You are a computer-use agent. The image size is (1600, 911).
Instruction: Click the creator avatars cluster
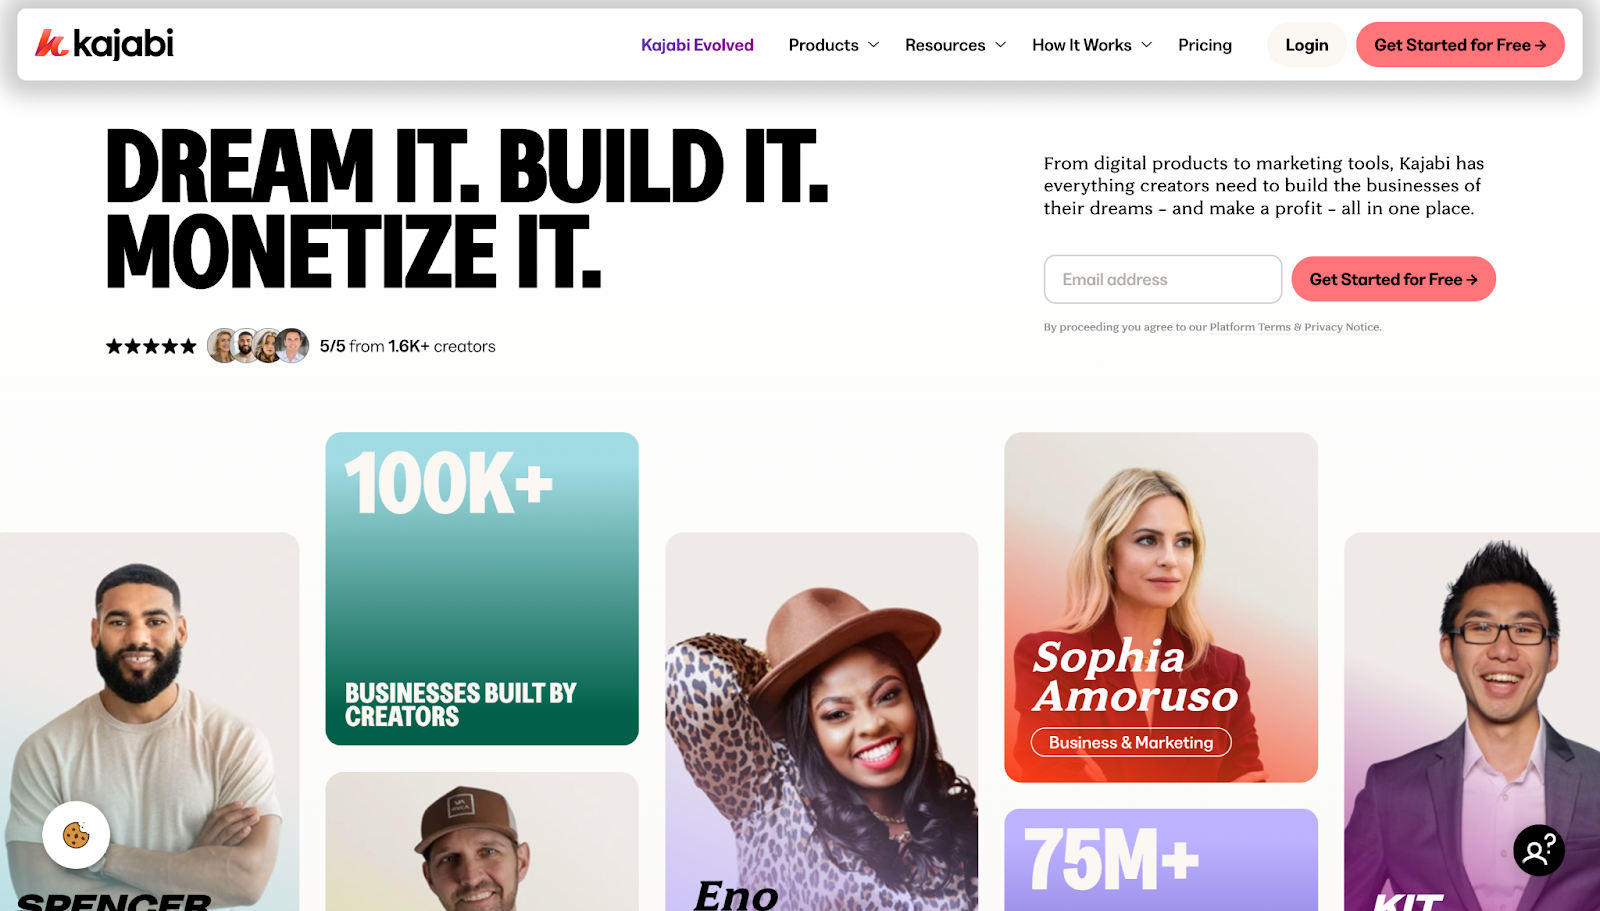[x=258, y=346]
